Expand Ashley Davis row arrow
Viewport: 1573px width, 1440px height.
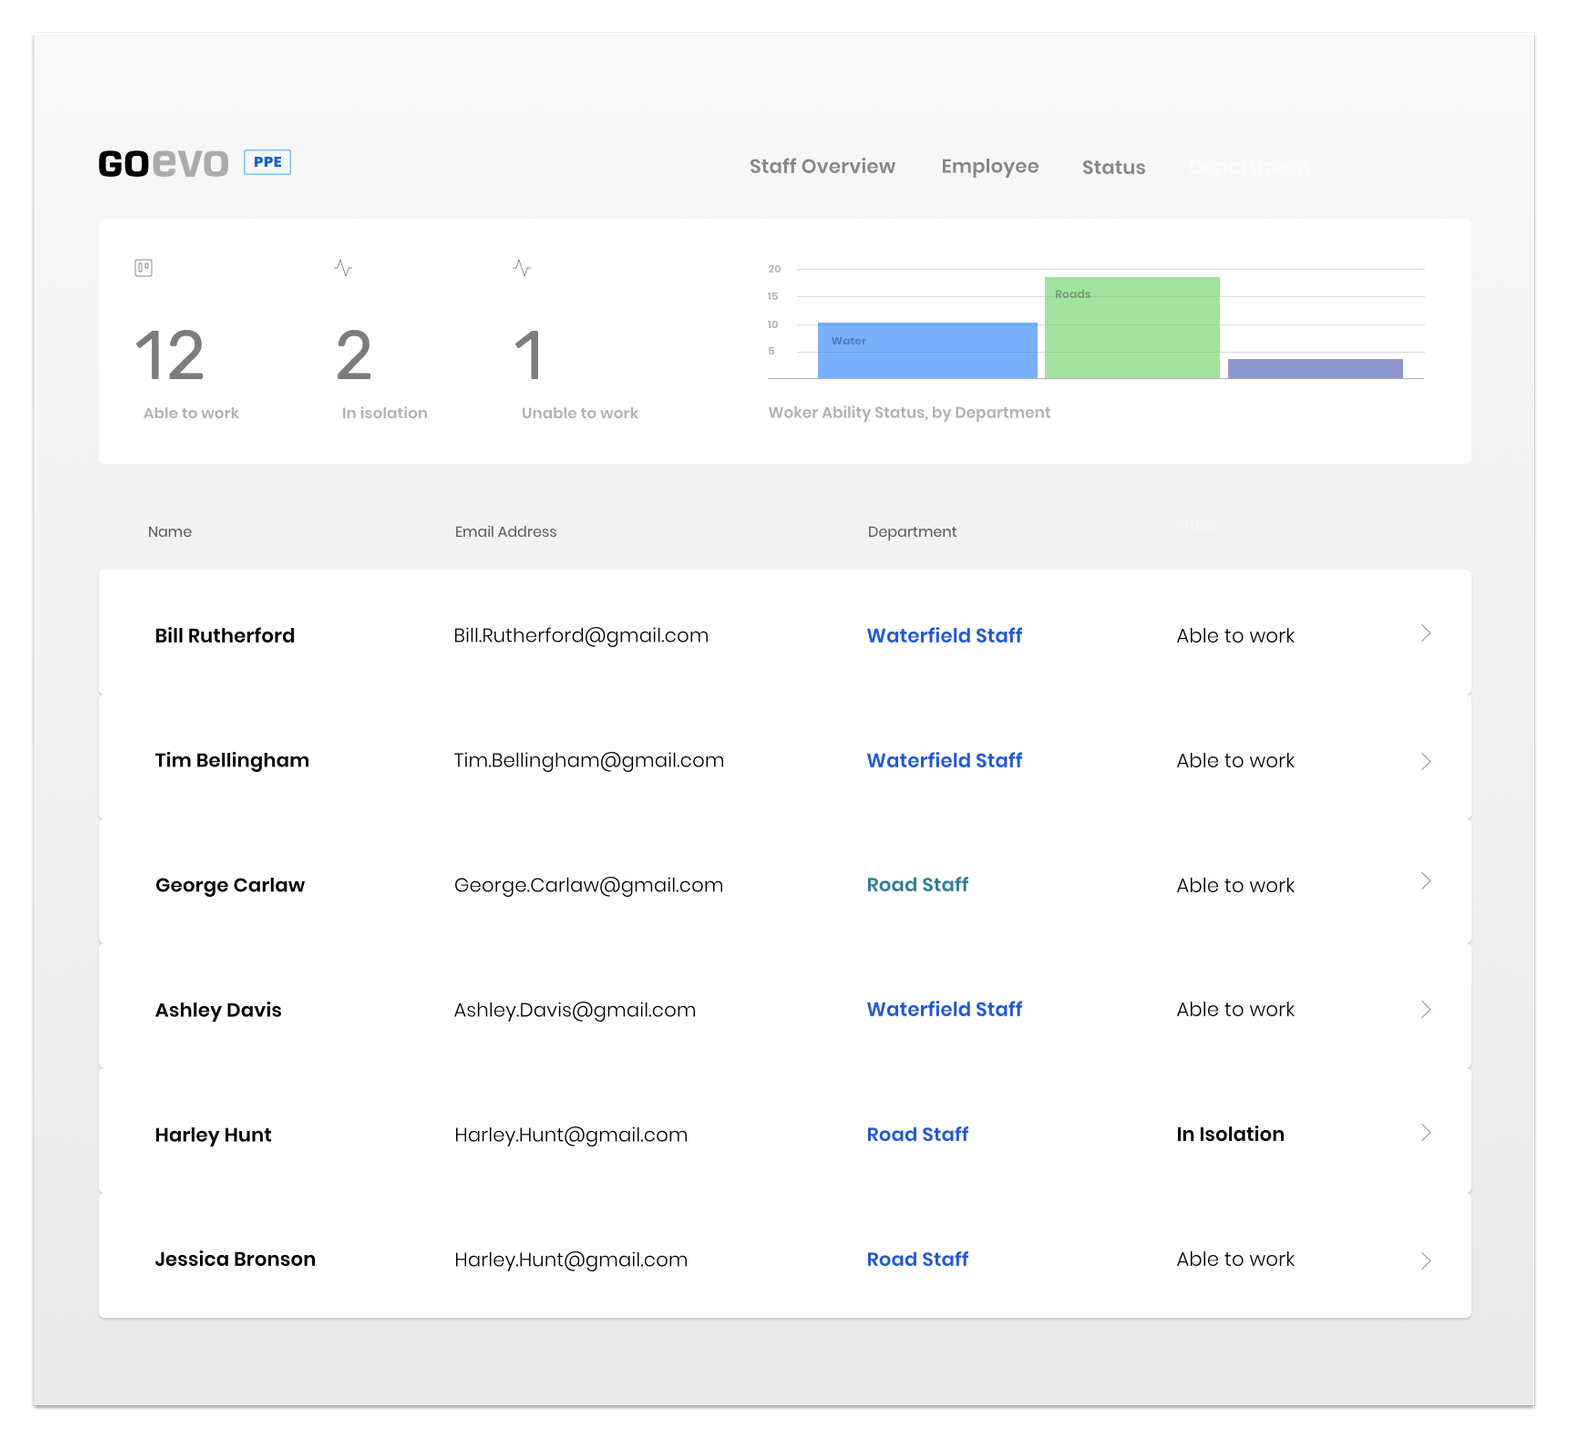click(x=1426, y=1009)
